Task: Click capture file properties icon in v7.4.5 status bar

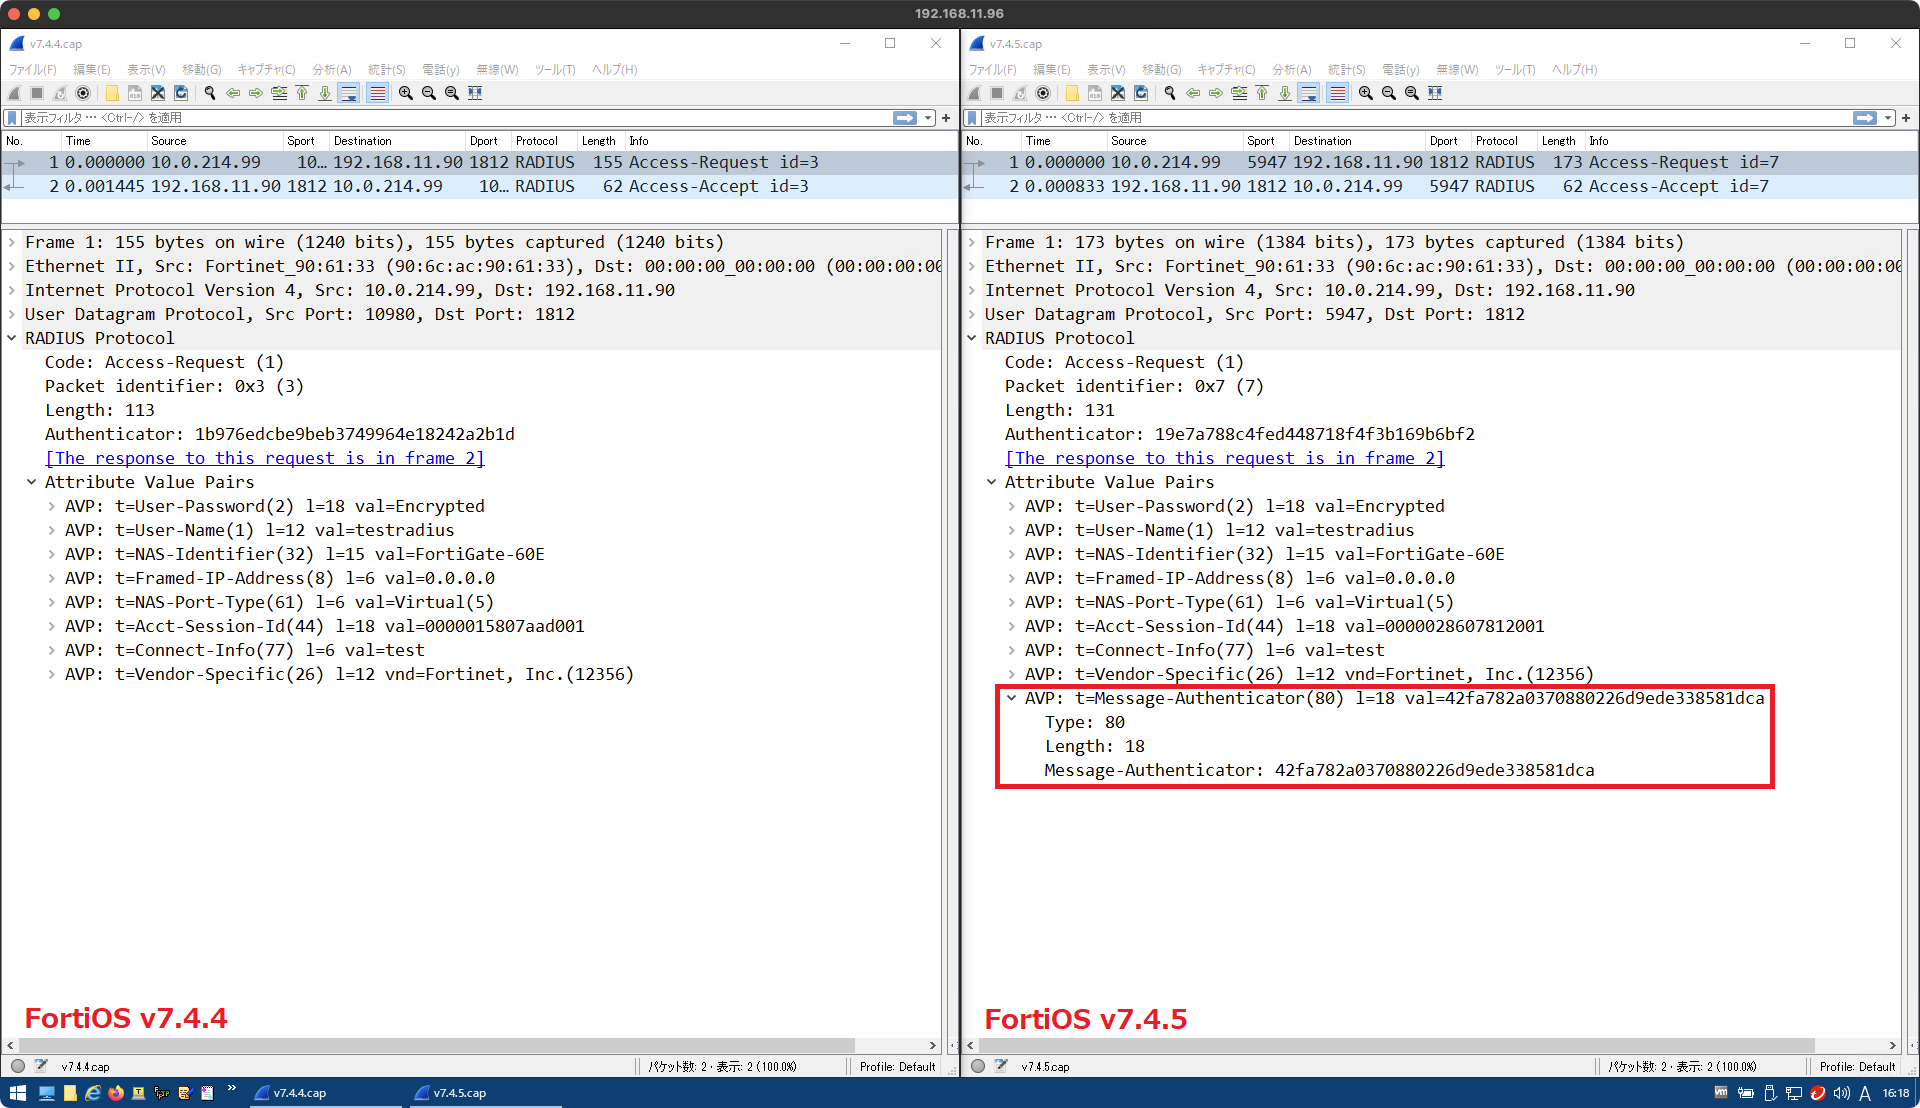Action: pyautogui.click(x=1001, y=1066)
